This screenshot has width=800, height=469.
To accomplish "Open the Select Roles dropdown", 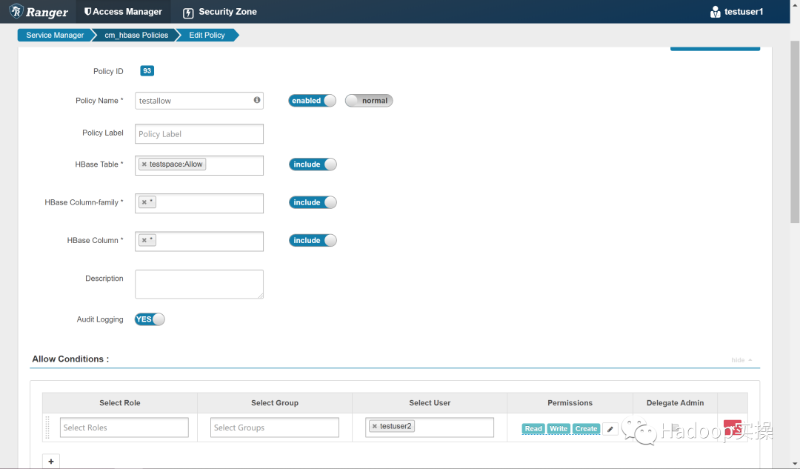I will point(124,428).
